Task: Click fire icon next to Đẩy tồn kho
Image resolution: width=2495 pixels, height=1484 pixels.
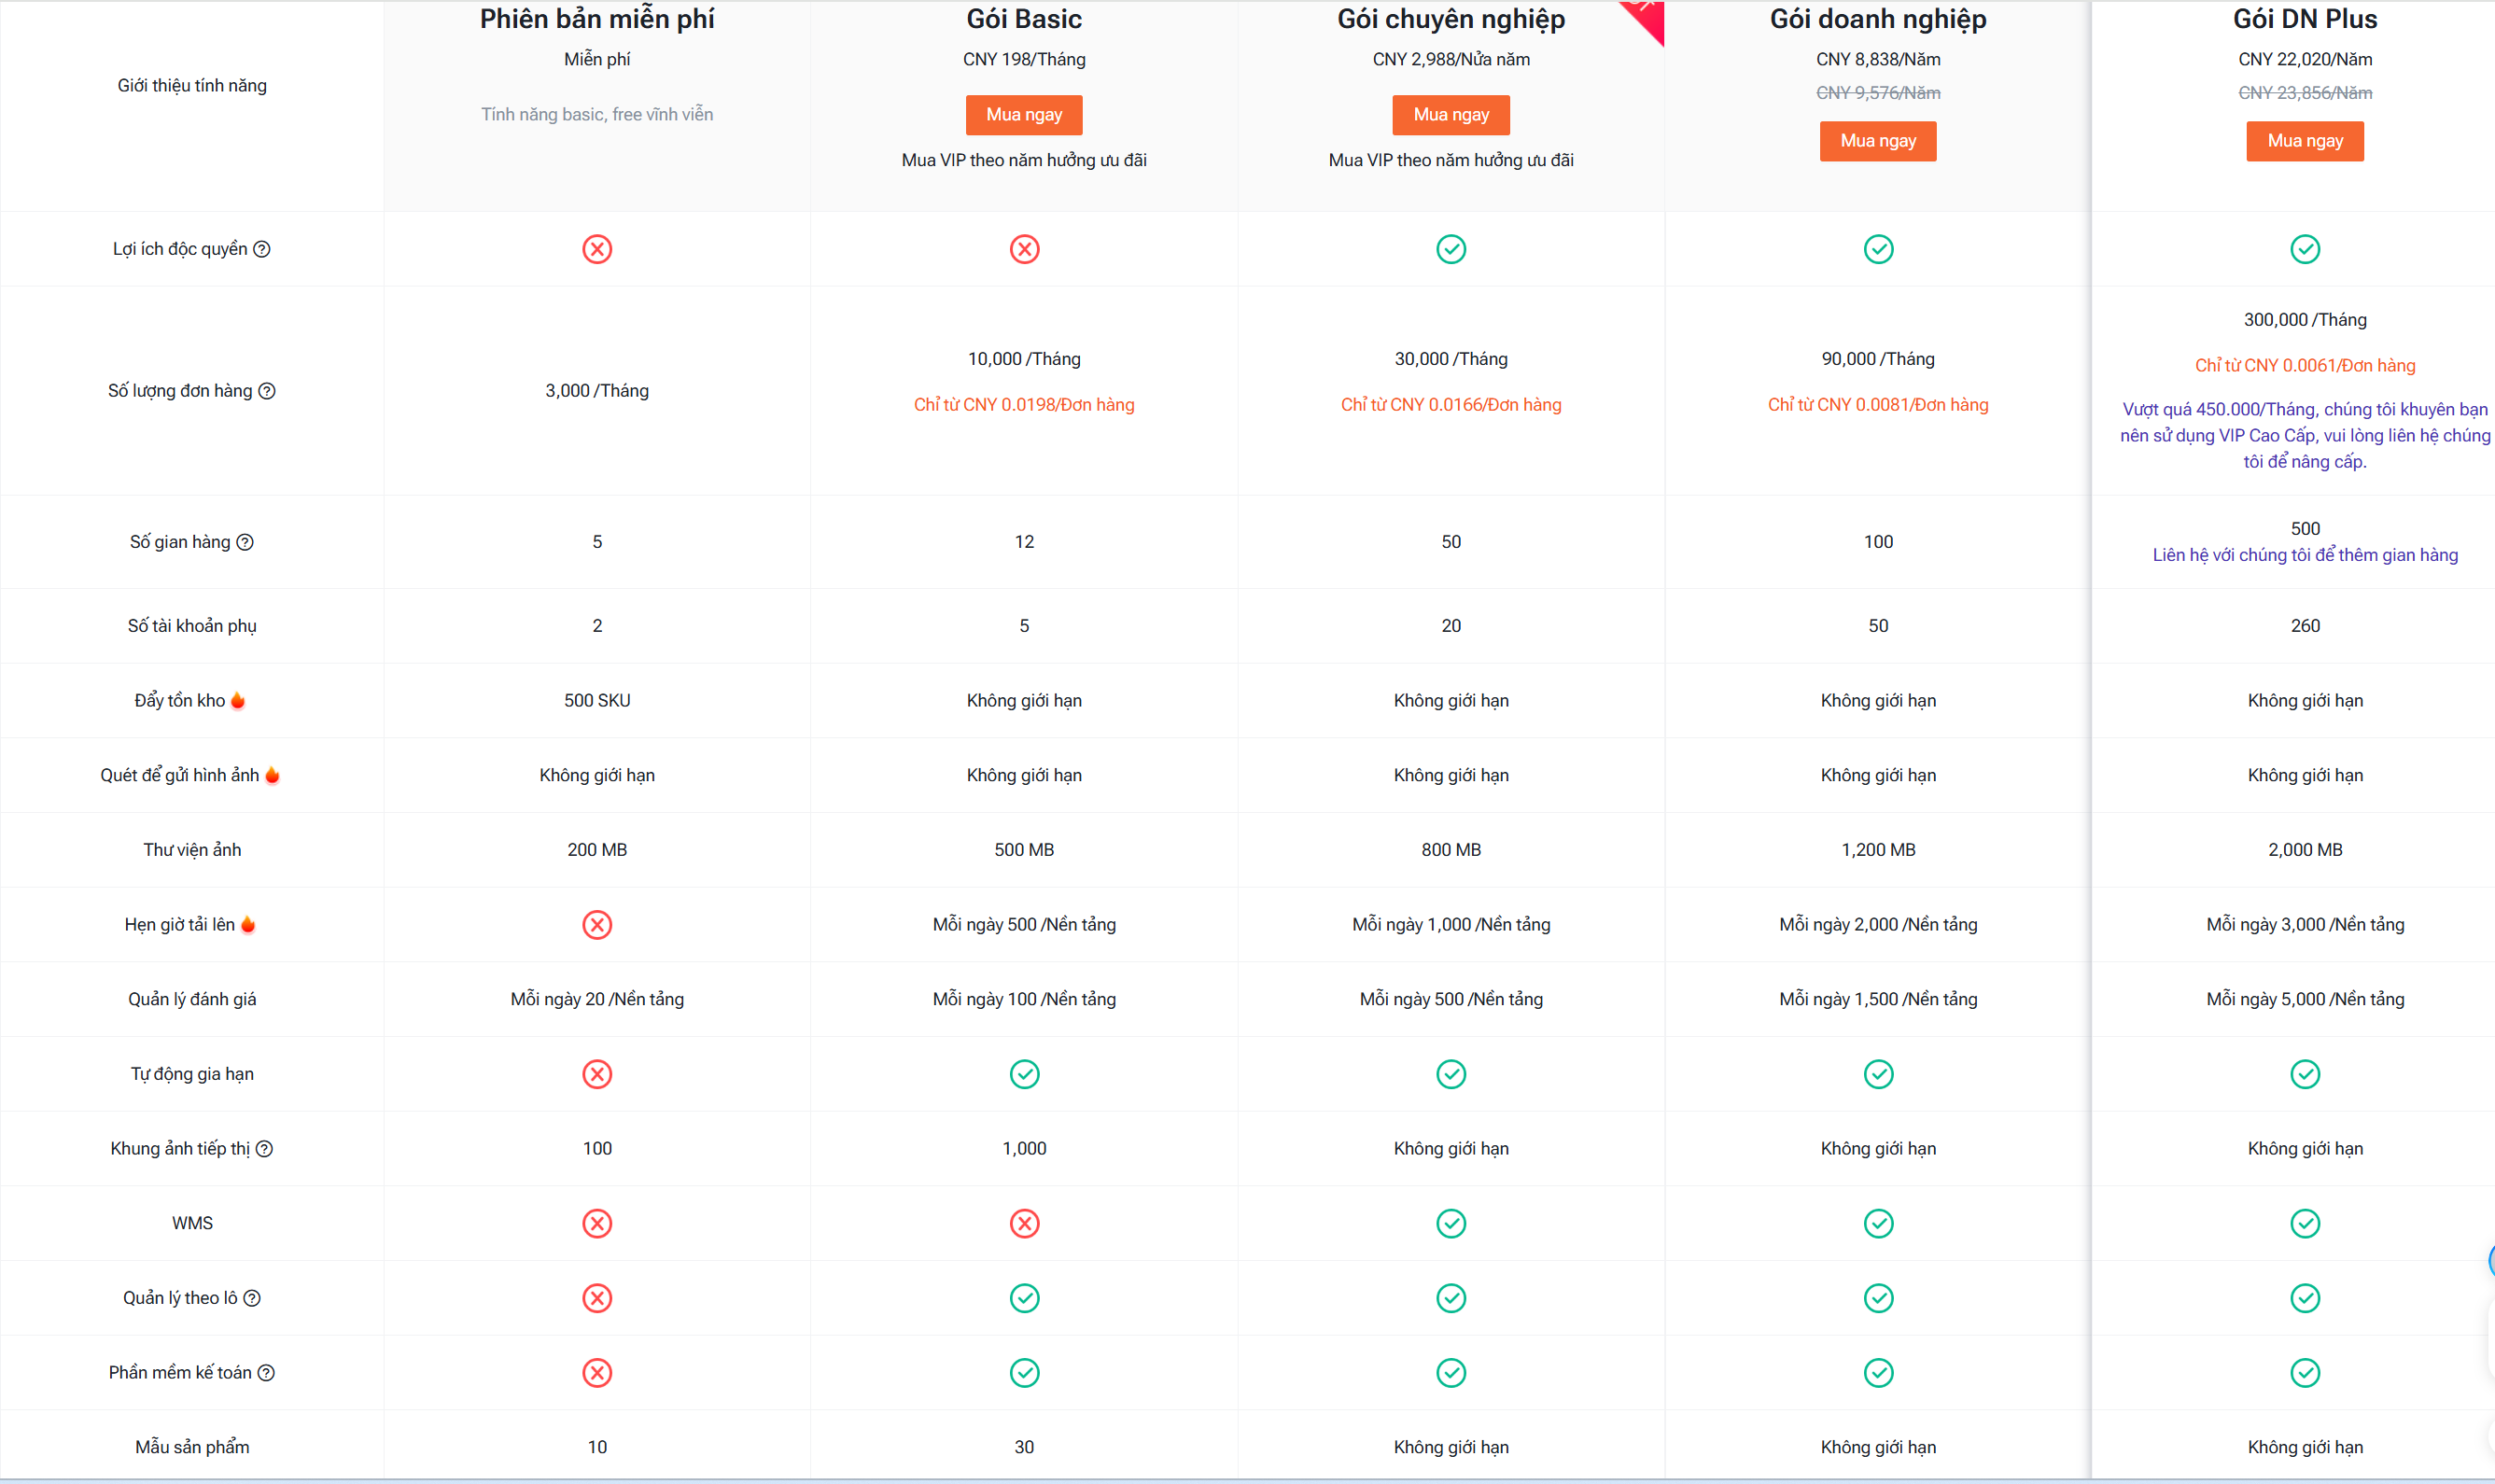Action: pyautogui.click(x=238, y=700)
